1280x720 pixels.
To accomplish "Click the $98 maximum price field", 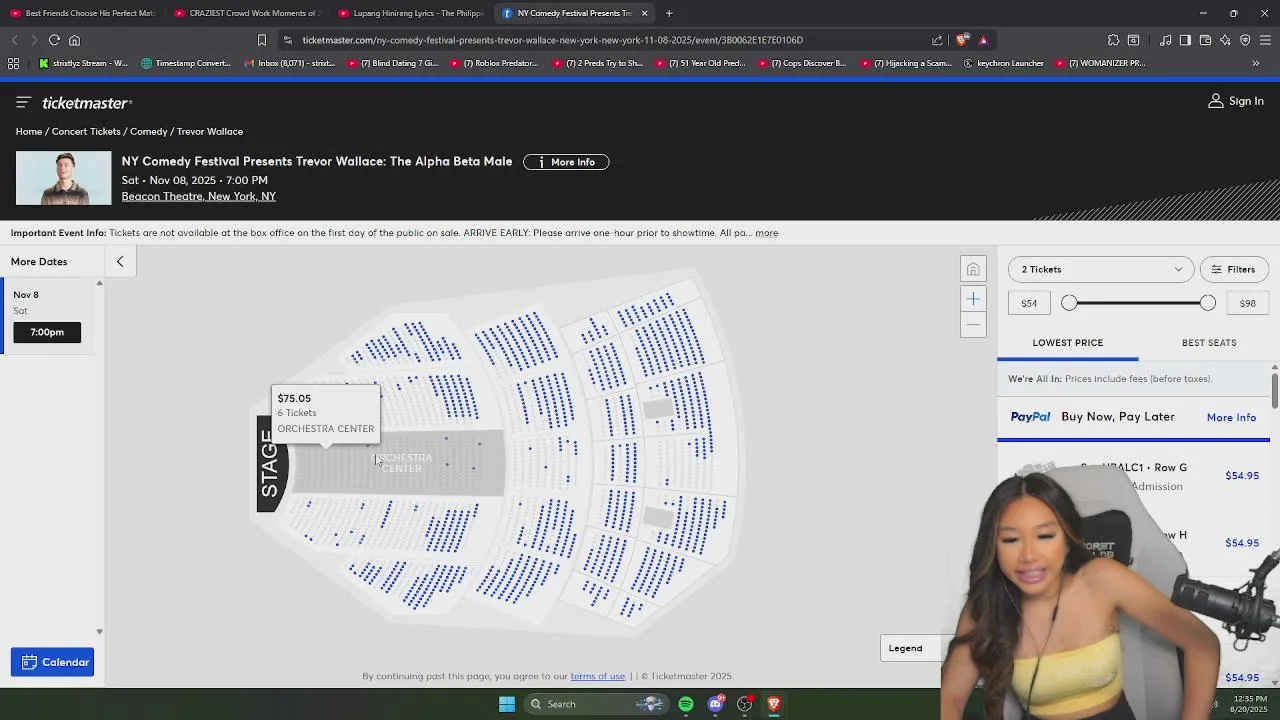I will pyautogui.click(x=1247, y=303).
